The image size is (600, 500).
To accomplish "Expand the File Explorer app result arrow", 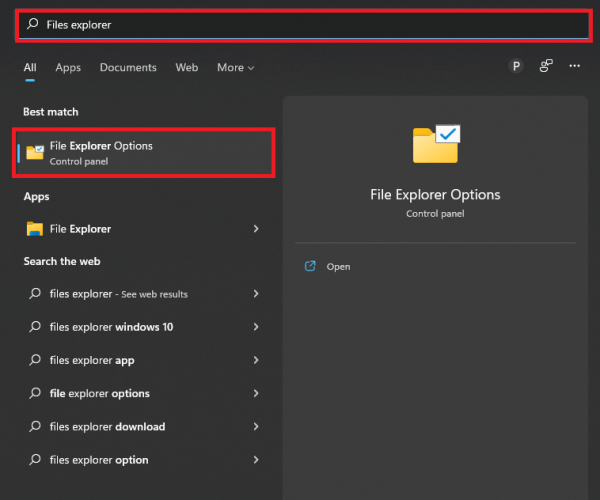I will tap(256, 229).
